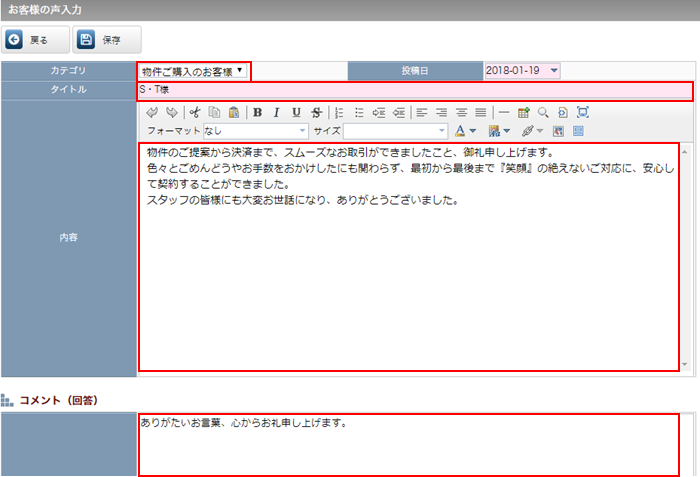Insert a numbered list
The height and width of the screenshot is (477, 700).
tap(339, 113)
